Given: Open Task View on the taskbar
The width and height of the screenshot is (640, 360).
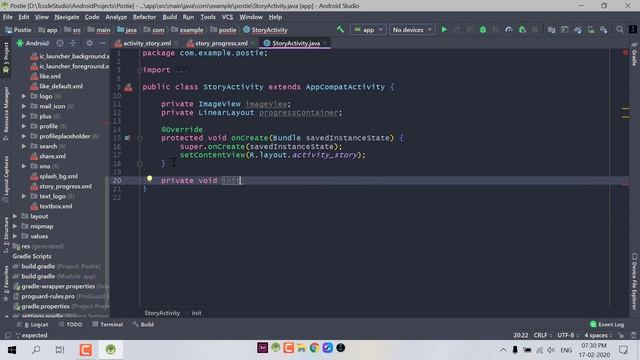Looking at the screenshot, I should [60, 350].
